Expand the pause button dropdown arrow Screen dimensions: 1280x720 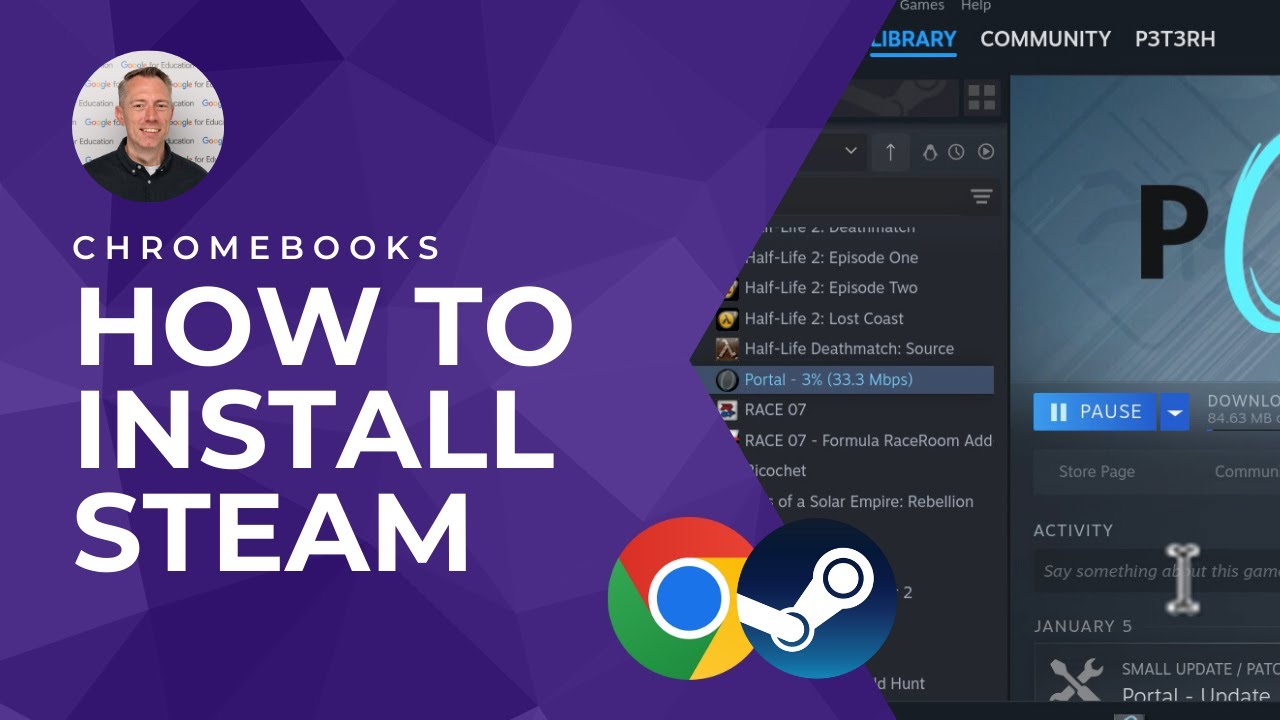coord(1174,412)
